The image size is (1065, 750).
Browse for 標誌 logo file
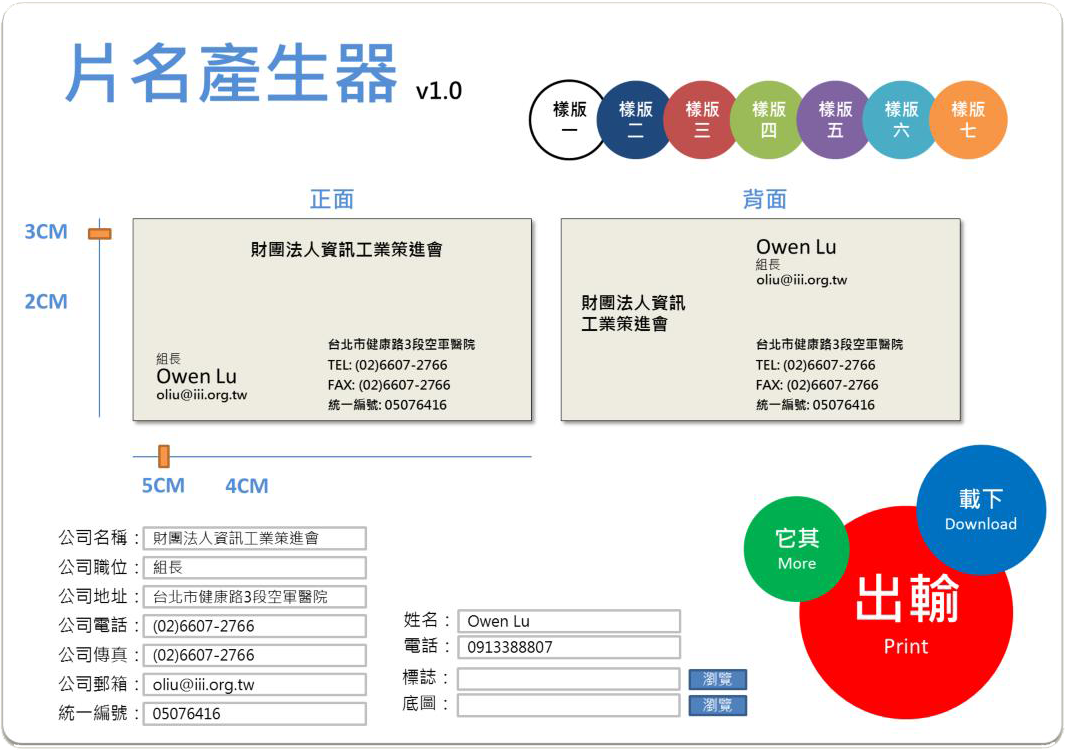[x=717, y=679]
